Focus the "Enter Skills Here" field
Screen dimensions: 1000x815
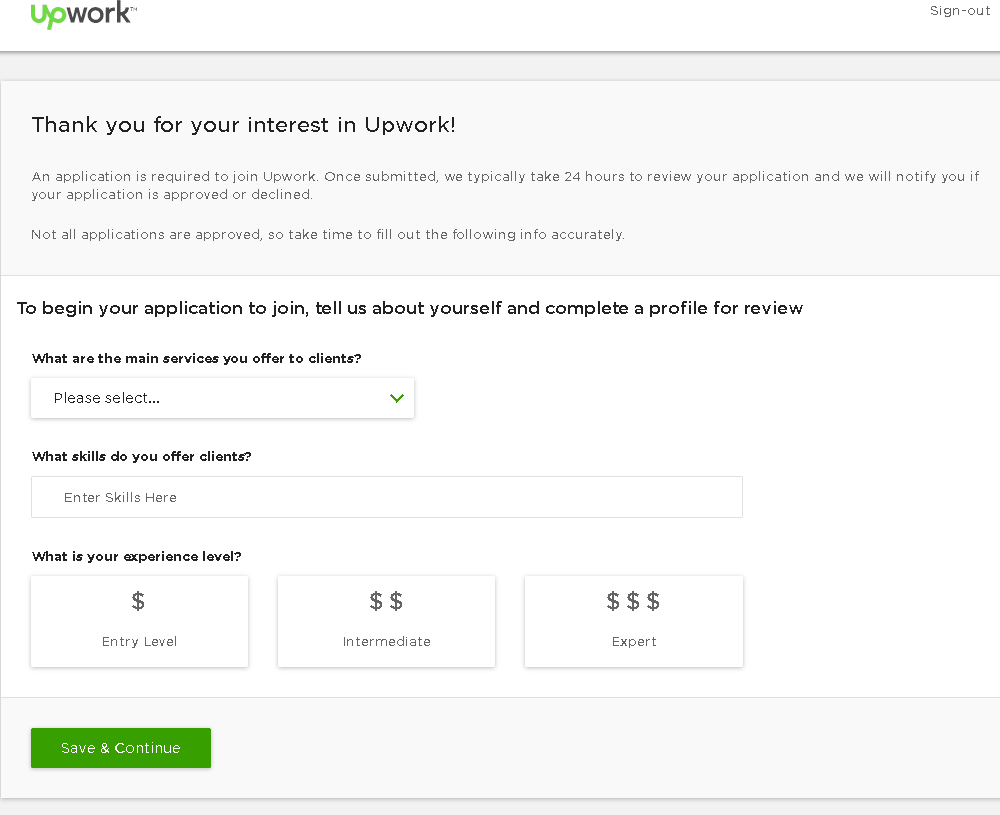click(x=386, y=497)
